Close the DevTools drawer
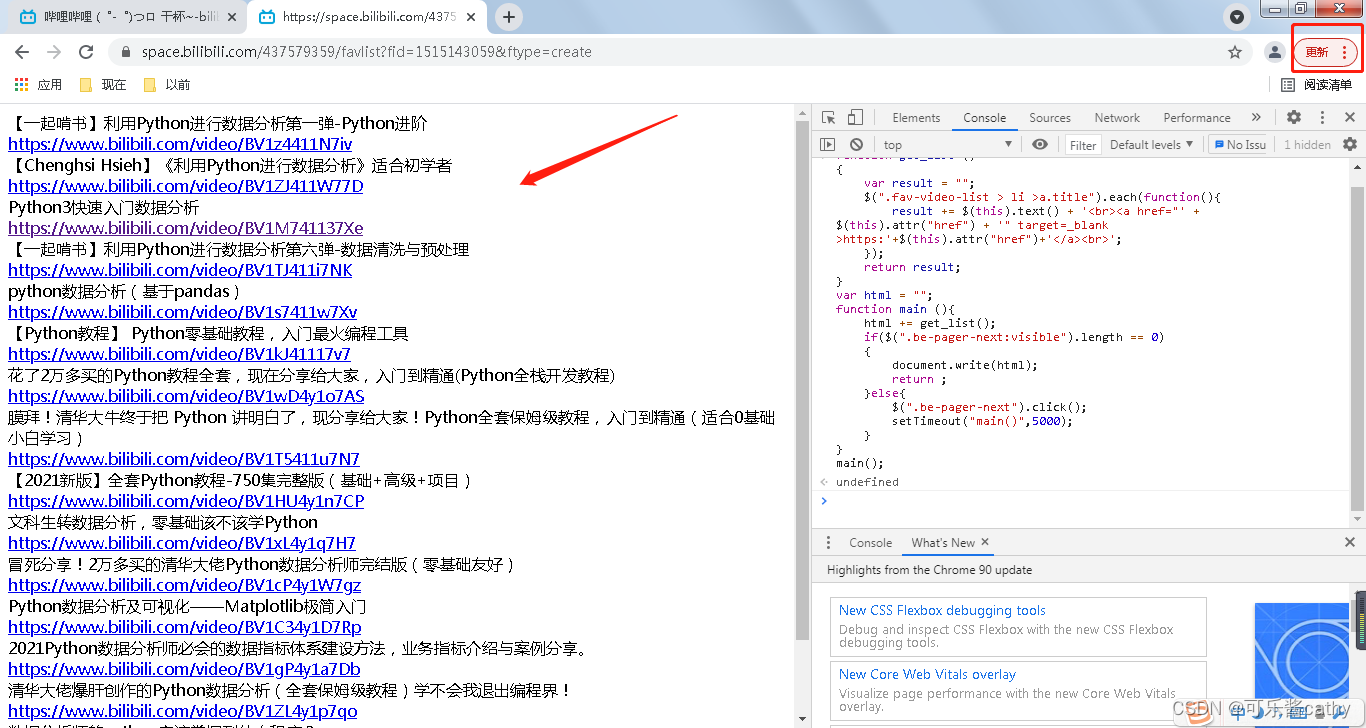The height and width of the screenshot is (728, 1366). [1349, 543]
